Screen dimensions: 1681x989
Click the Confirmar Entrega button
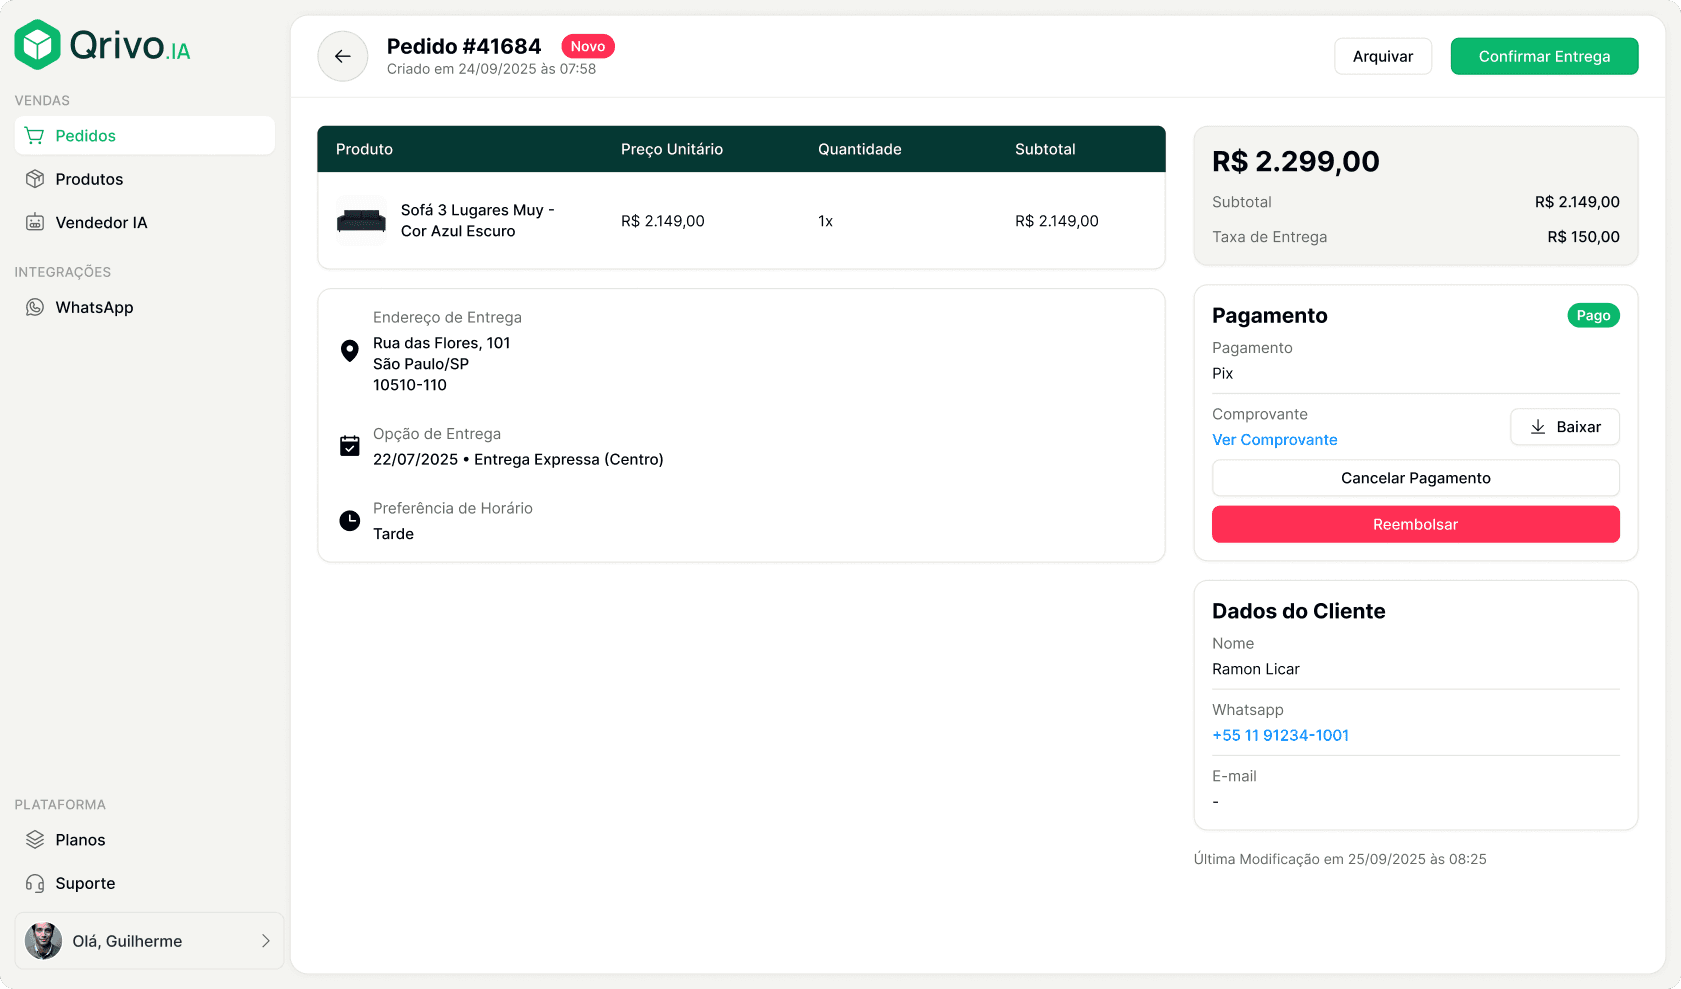click(x=1544, y=56)
